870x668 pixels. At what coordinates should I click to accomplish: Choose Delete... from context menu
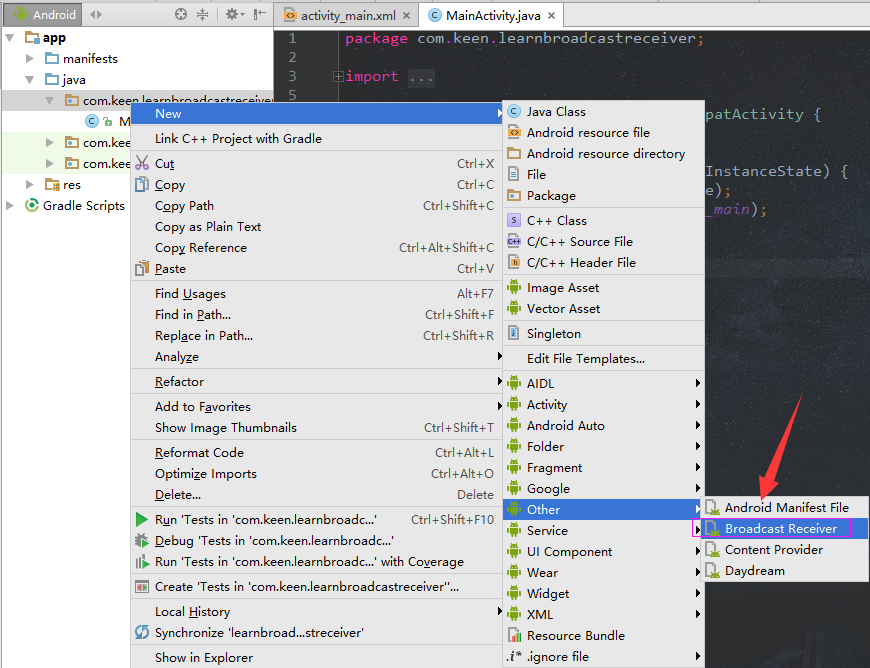(316, 495)
